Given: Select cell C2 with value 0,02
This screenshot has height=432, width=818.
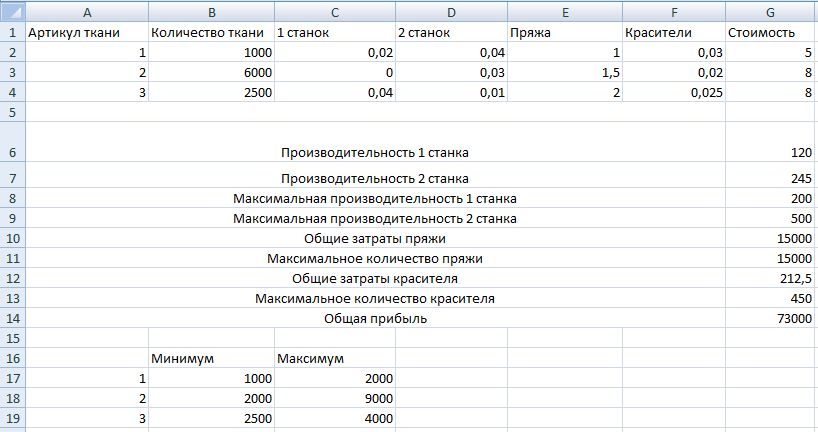Looking at the screenshot, I should [x=335, y=53].
